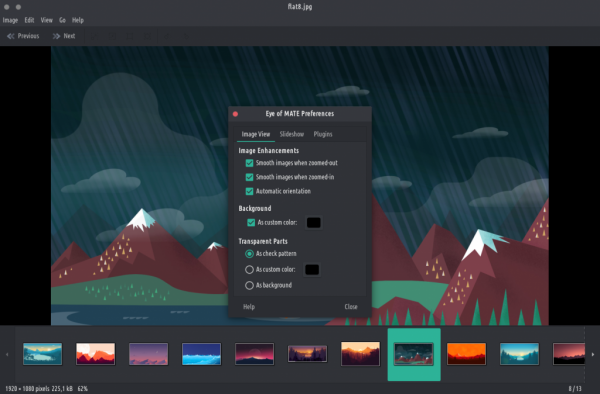
Task: Go to the Previous image
Action: tap(23, 36)
